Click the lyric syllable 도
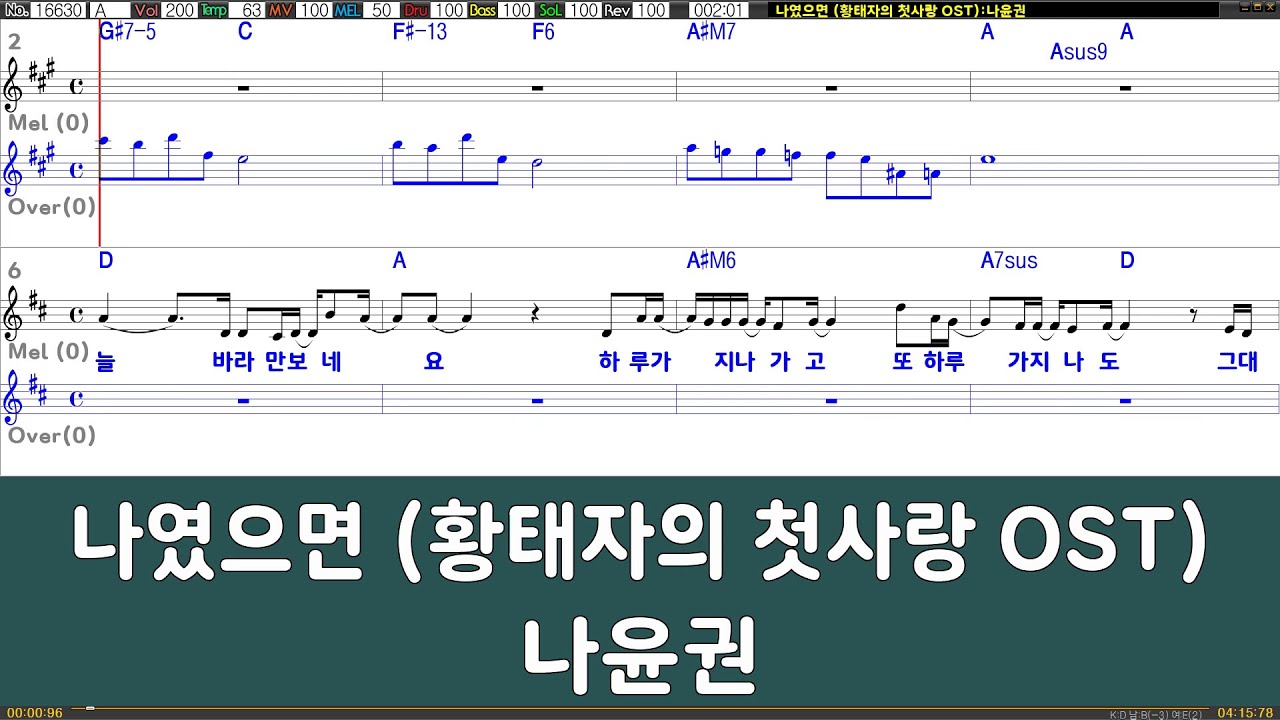Image resolution: width=1280 pixels, height=720 pixels. tap(1109, 361)
